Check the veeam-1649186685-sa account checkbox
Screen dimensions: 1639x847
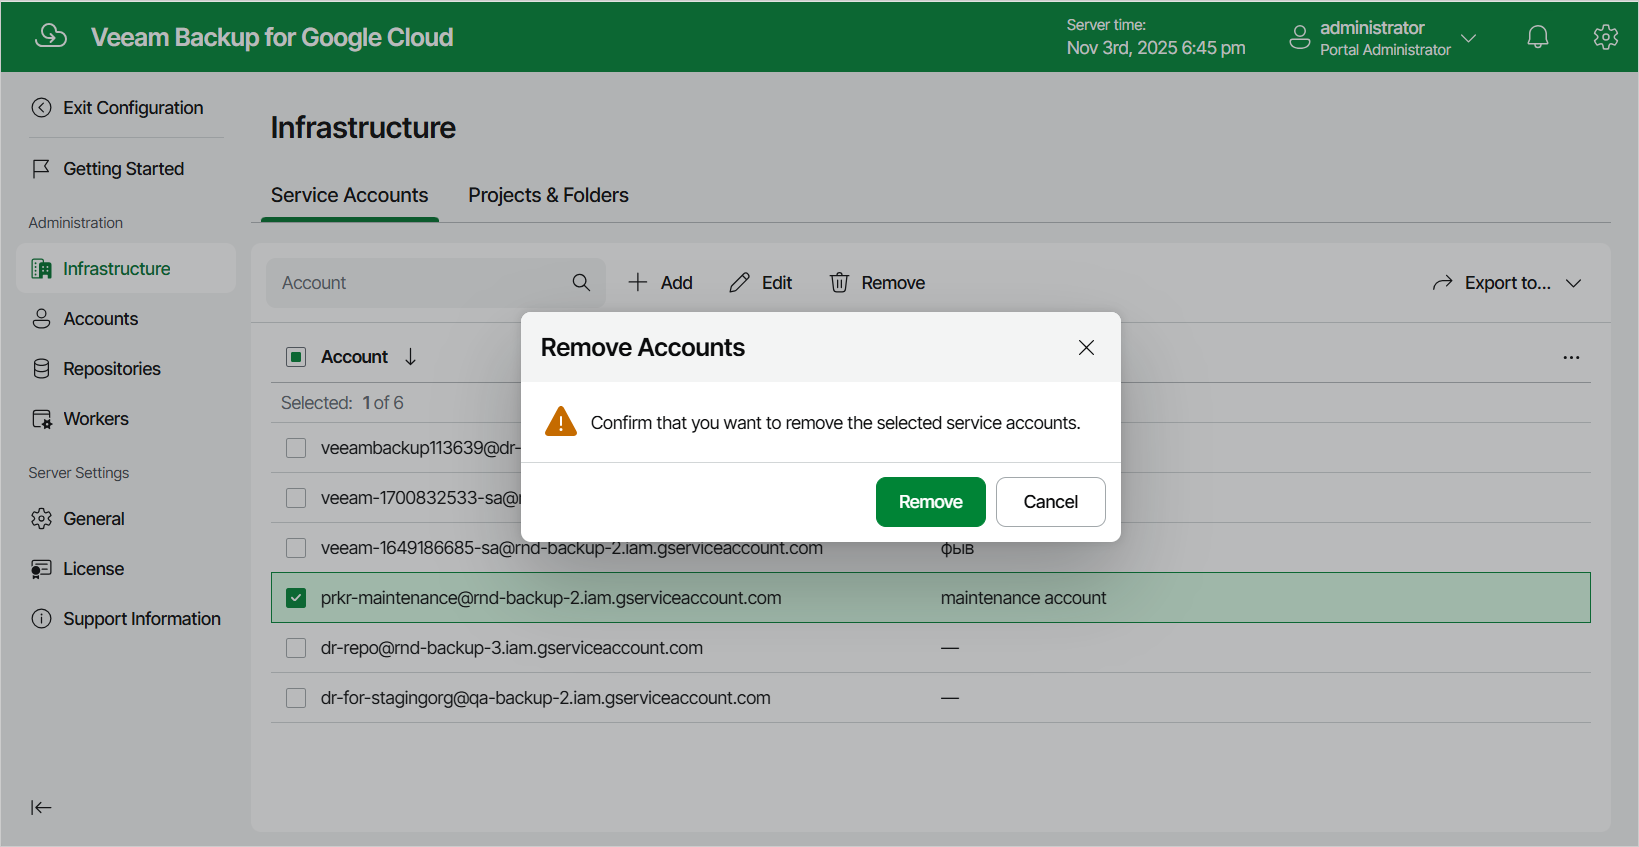296,548
